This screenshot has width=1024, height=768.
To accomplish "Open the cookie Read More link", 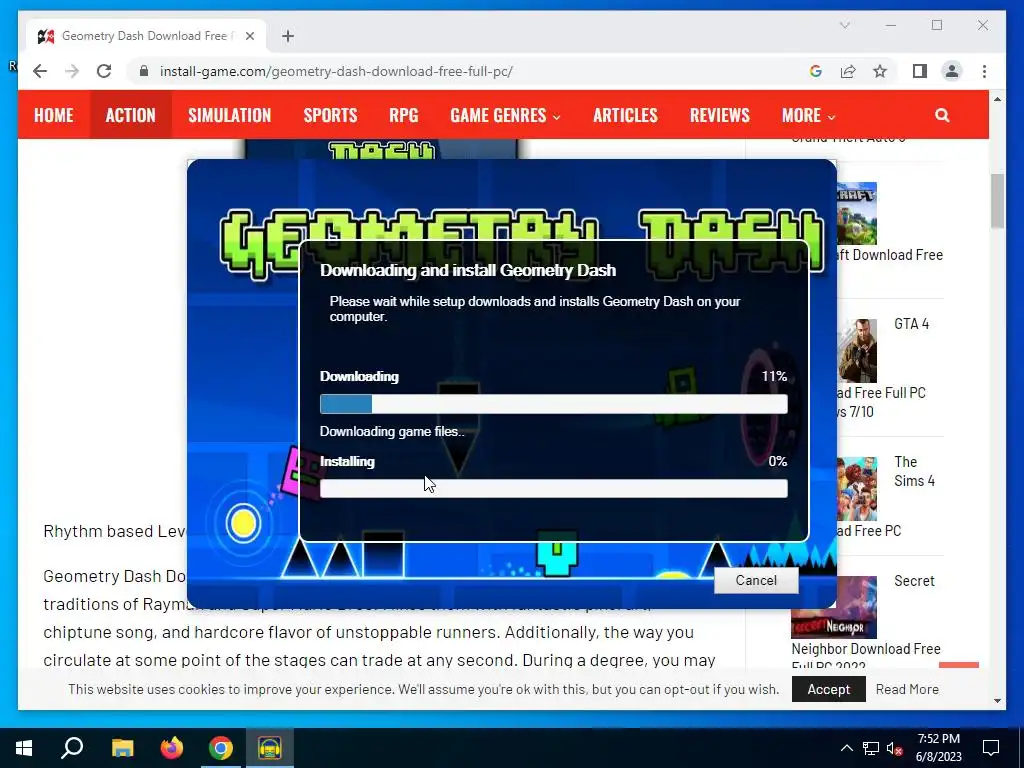I will 907,689.
